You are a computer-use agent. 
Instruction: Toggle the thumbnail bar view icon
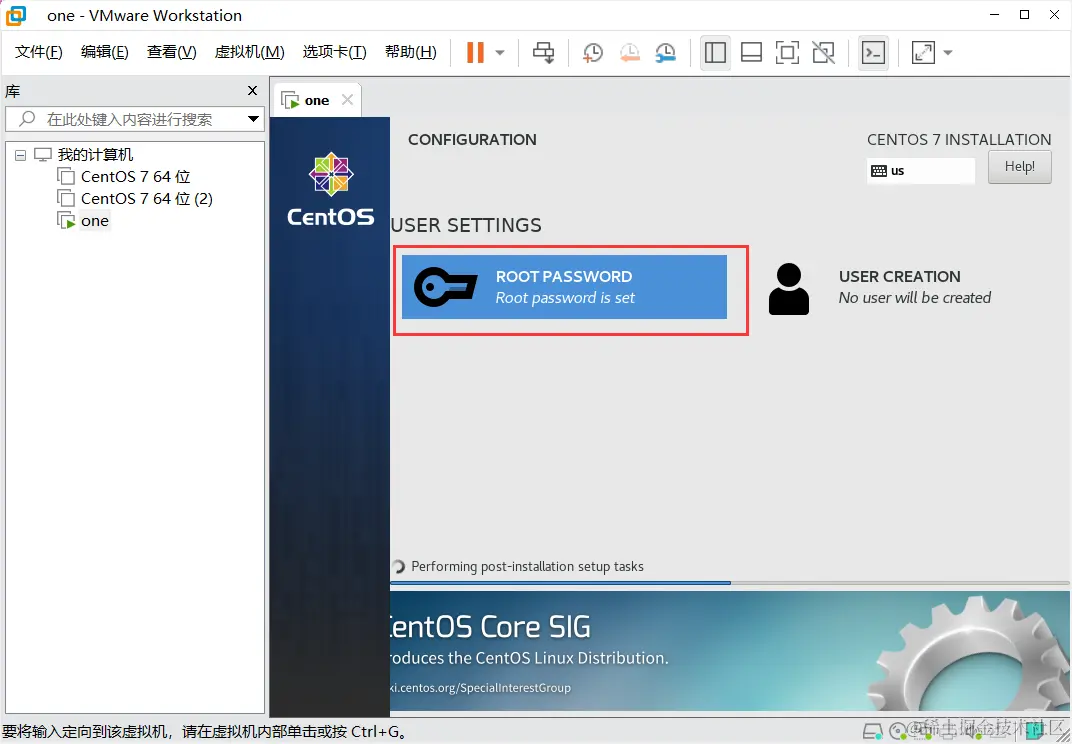point(751,53)
